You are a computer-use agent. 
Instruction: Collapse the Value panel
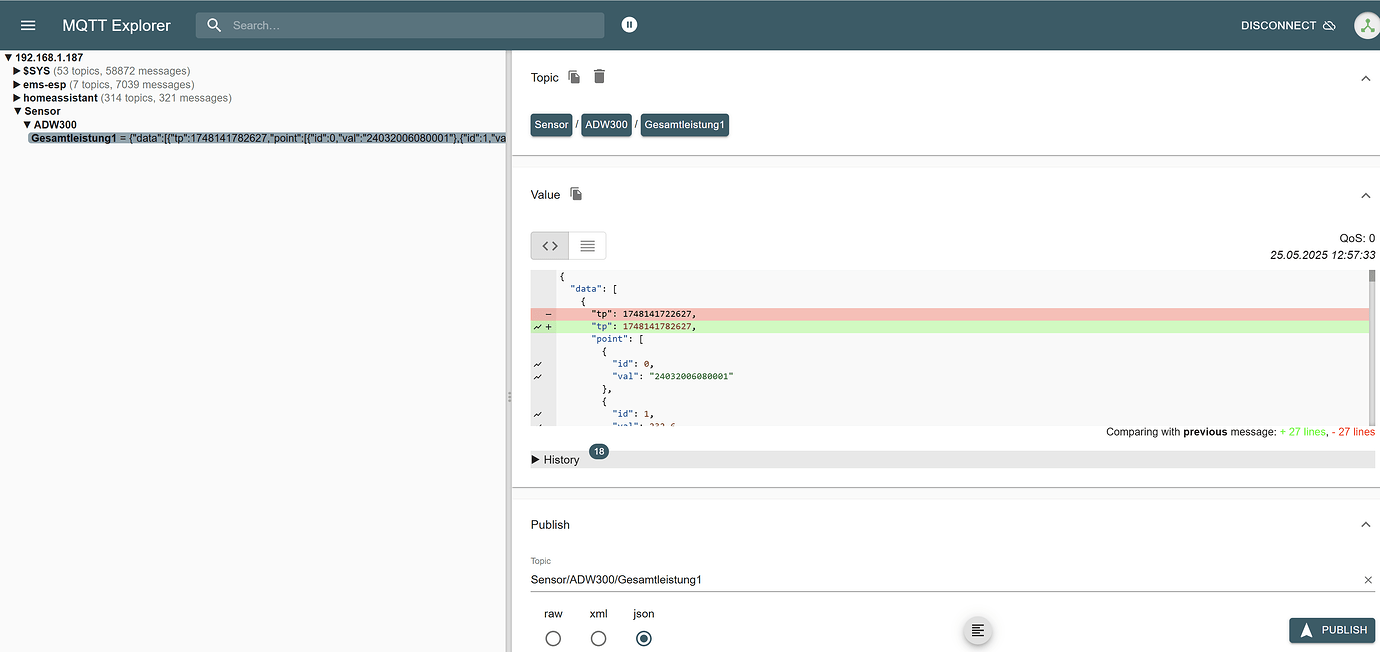click(x=1366, y=195)
